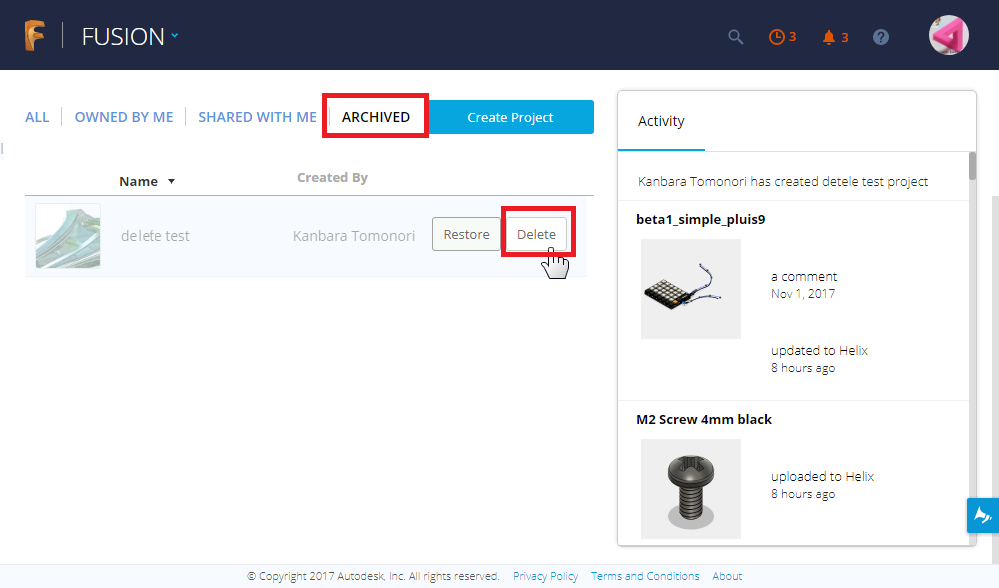
Task: Select the ARCHIVED tab
Action: [x=375, y=117]
